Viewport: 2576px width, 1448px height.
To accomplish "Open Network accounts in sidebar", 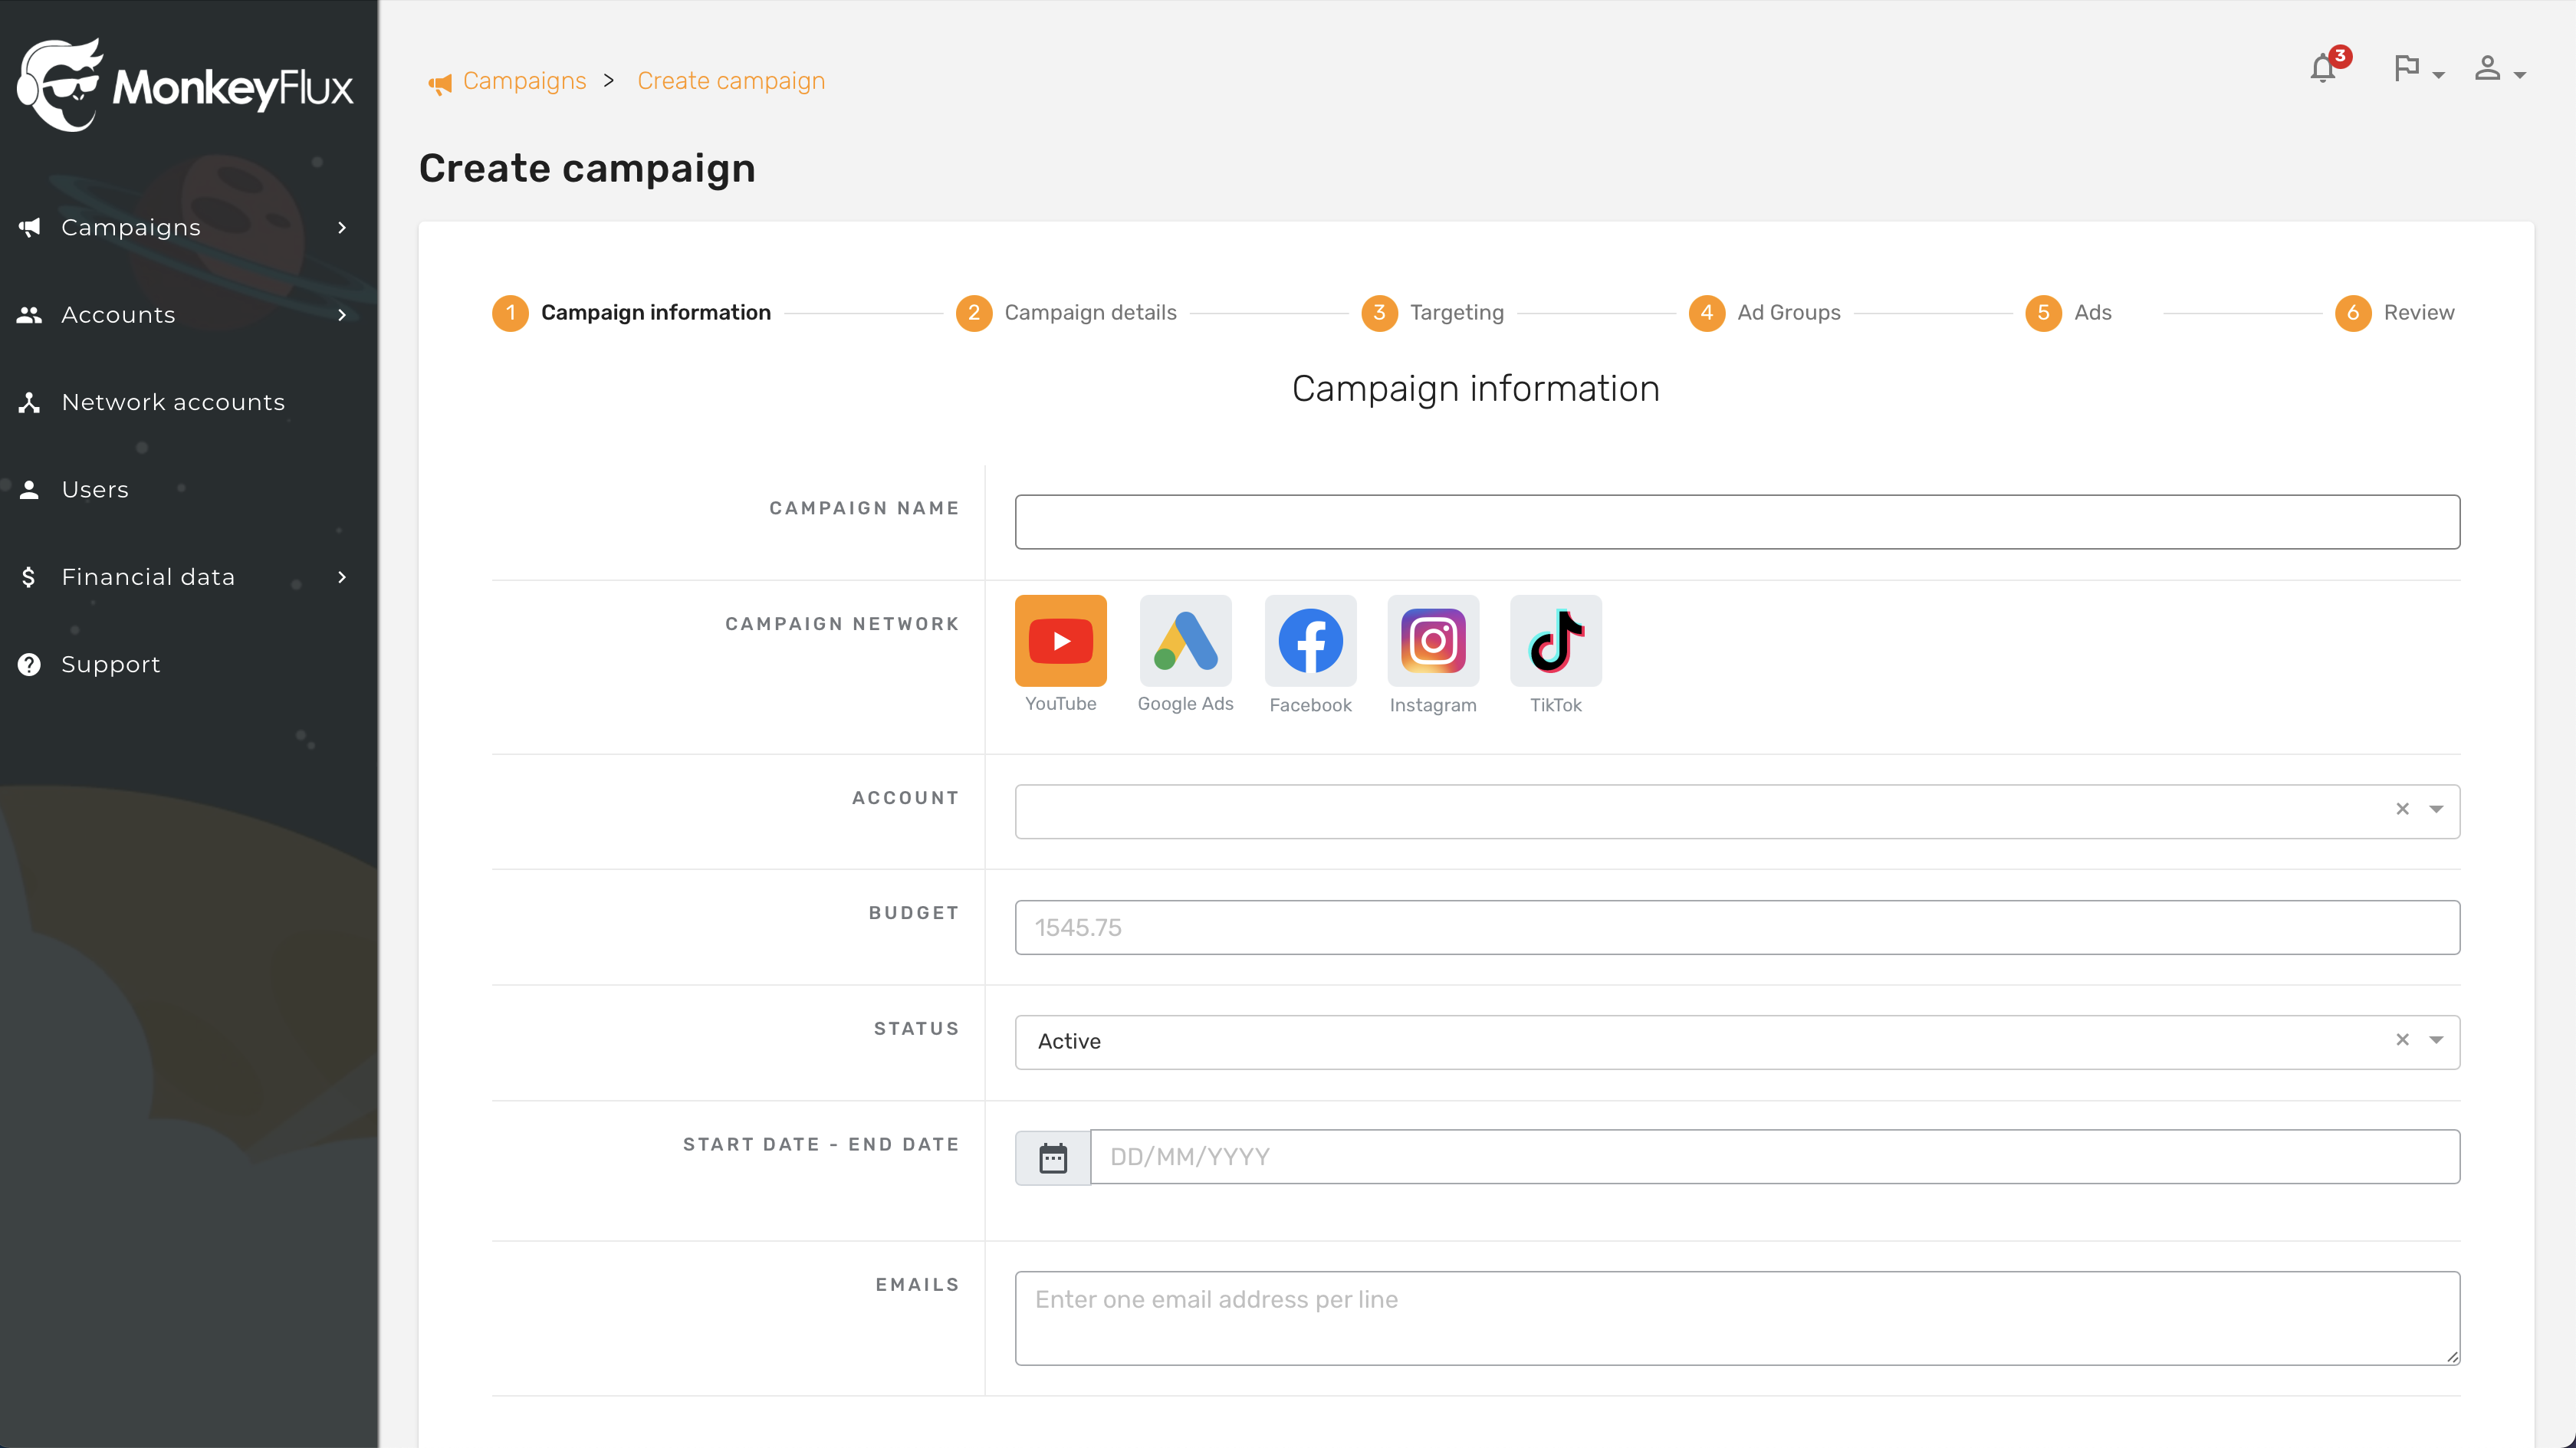I will [x=173, y=402].
